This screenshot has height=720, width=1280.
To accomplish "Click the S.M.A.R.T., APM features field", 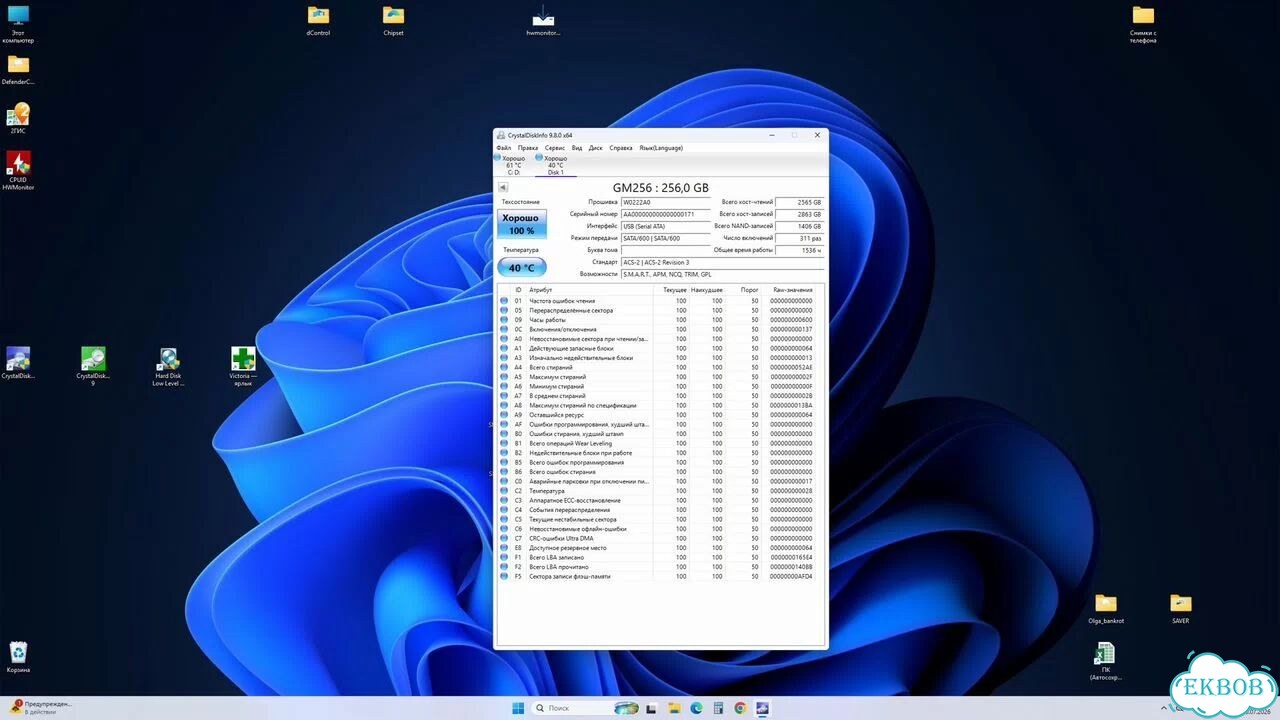I will point(722,274).
